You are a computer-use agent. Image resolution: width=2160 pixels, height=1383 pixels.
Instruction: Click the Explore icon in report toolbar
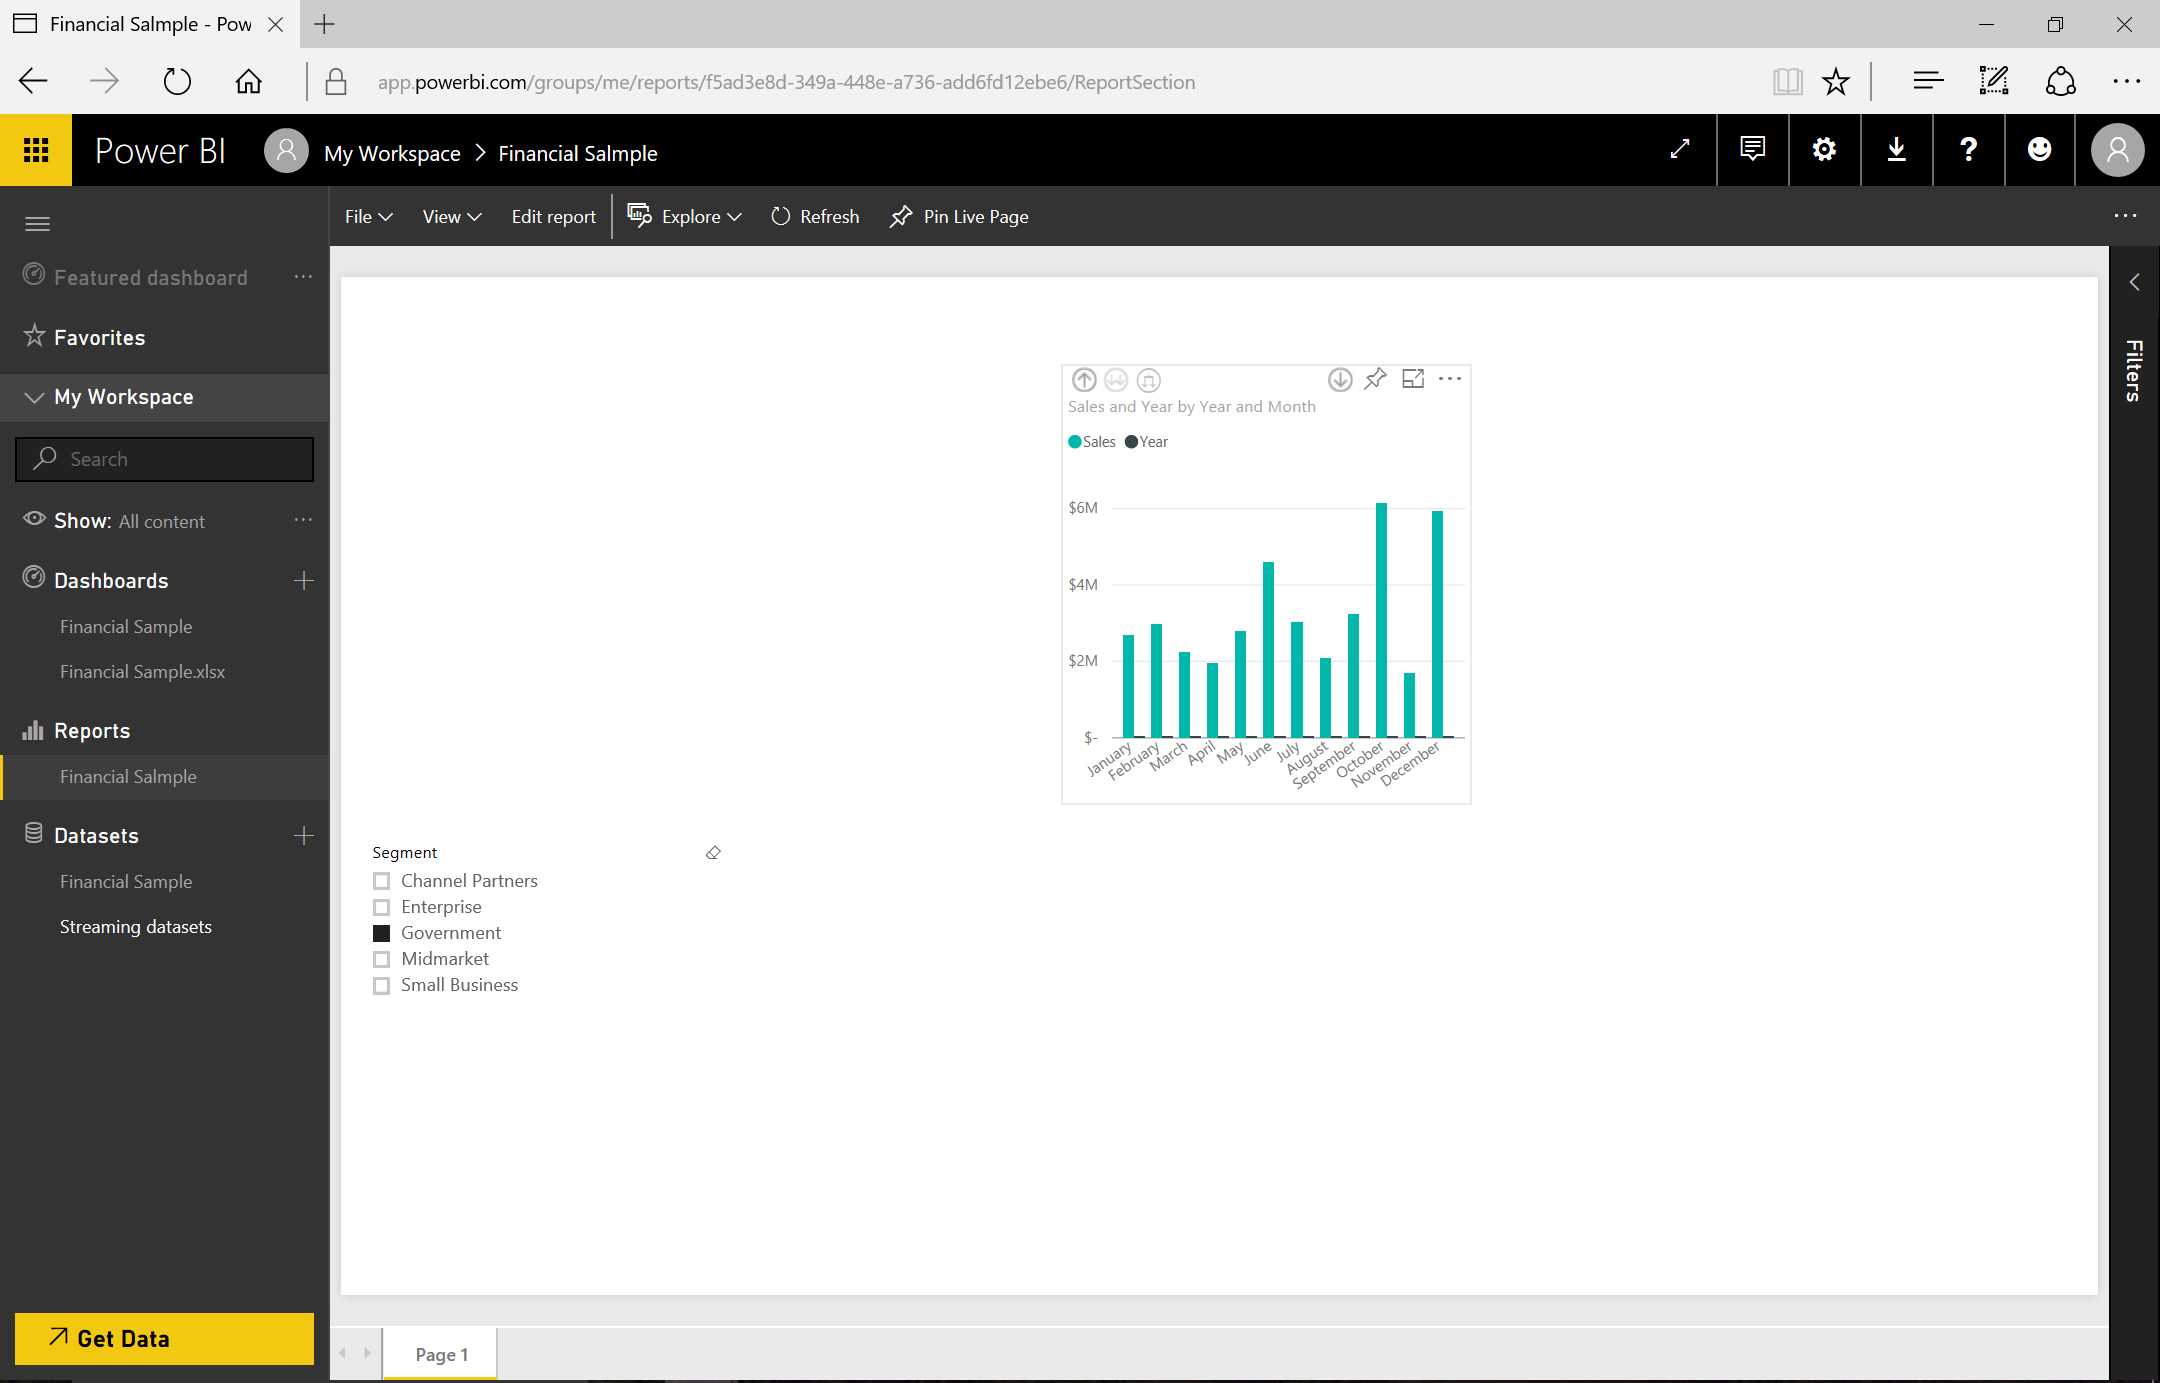pyautogui.click(x=638, y=216)
